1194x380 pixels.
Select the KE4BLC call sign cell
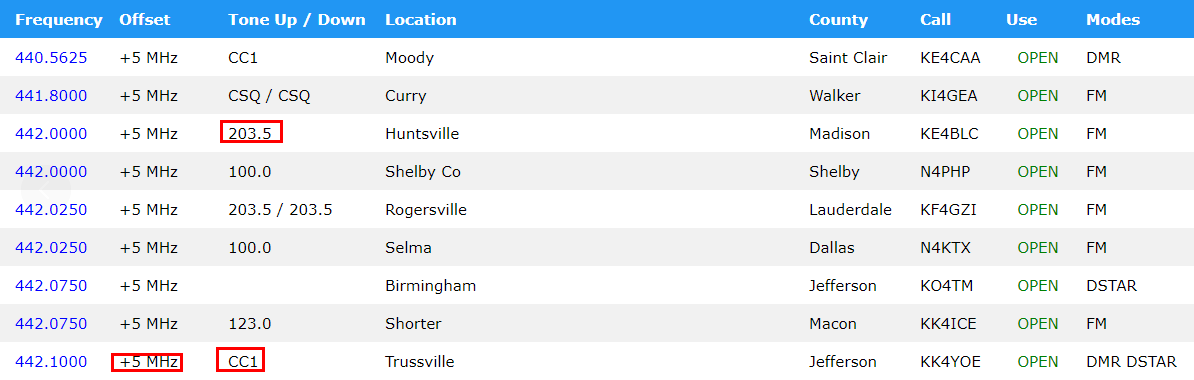[x=949, y=133]
